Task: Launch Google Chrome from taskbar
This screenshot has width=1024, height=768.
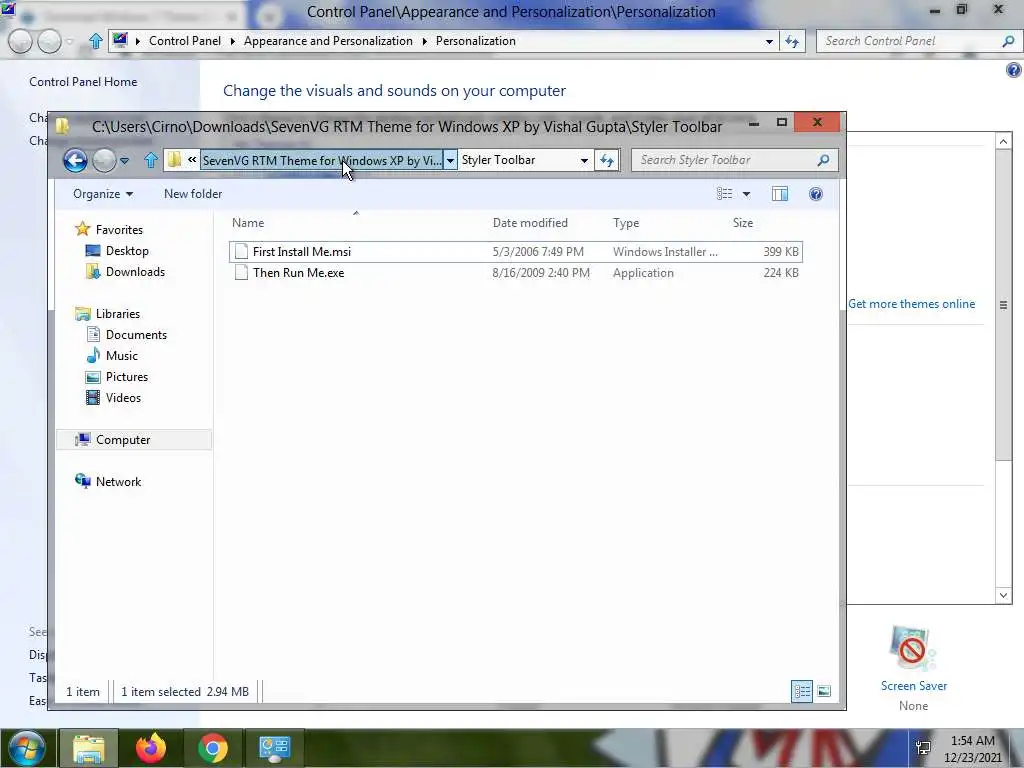Action: 213,748
